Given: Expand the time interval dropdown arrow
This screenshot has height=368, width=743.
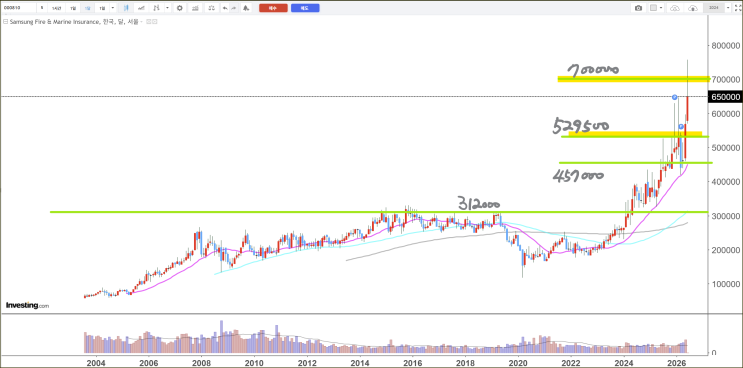Looking at the screenshot, I should 113,8.
